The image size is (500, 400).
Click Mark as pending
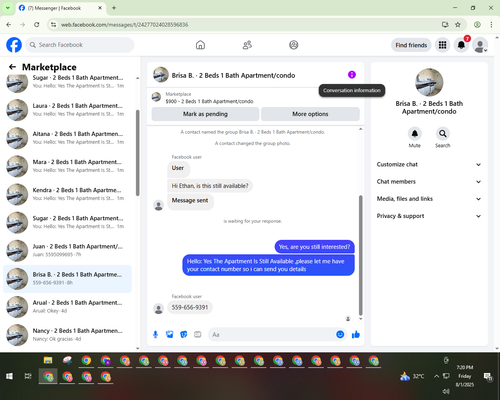[205, 114]
